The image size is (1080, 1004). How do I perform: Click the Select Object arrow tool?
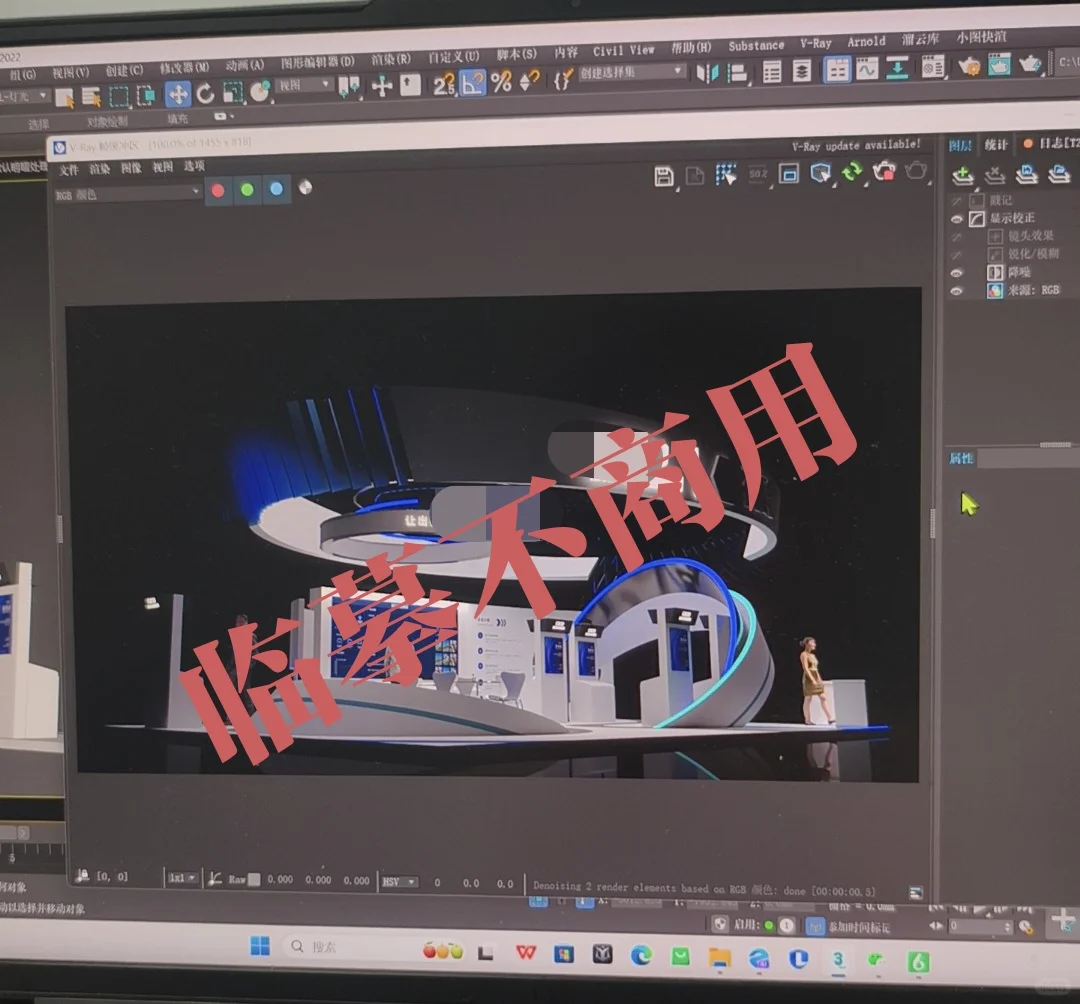pos(65,98)
